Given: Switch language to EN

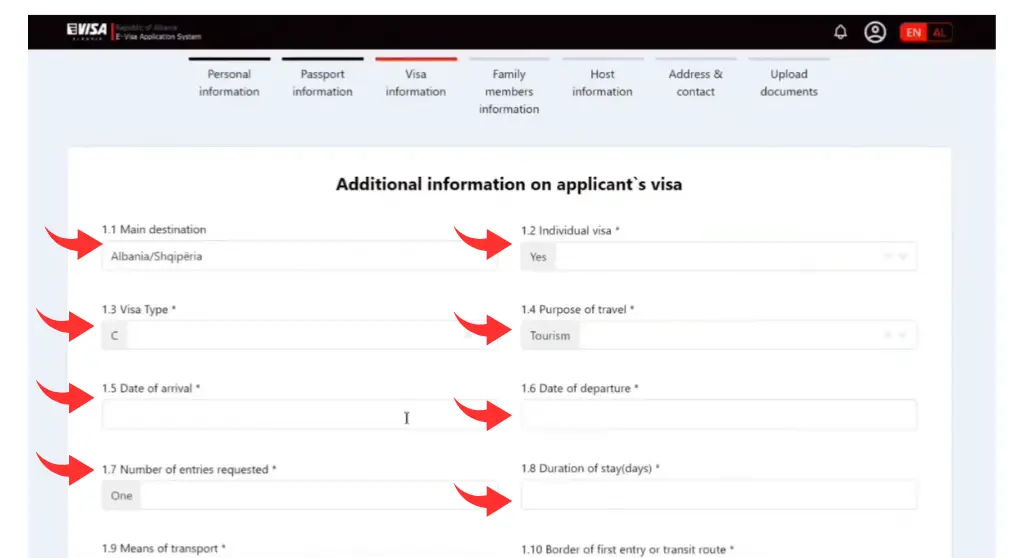Looking at the screenshot, I should click(x=913, y=32).
